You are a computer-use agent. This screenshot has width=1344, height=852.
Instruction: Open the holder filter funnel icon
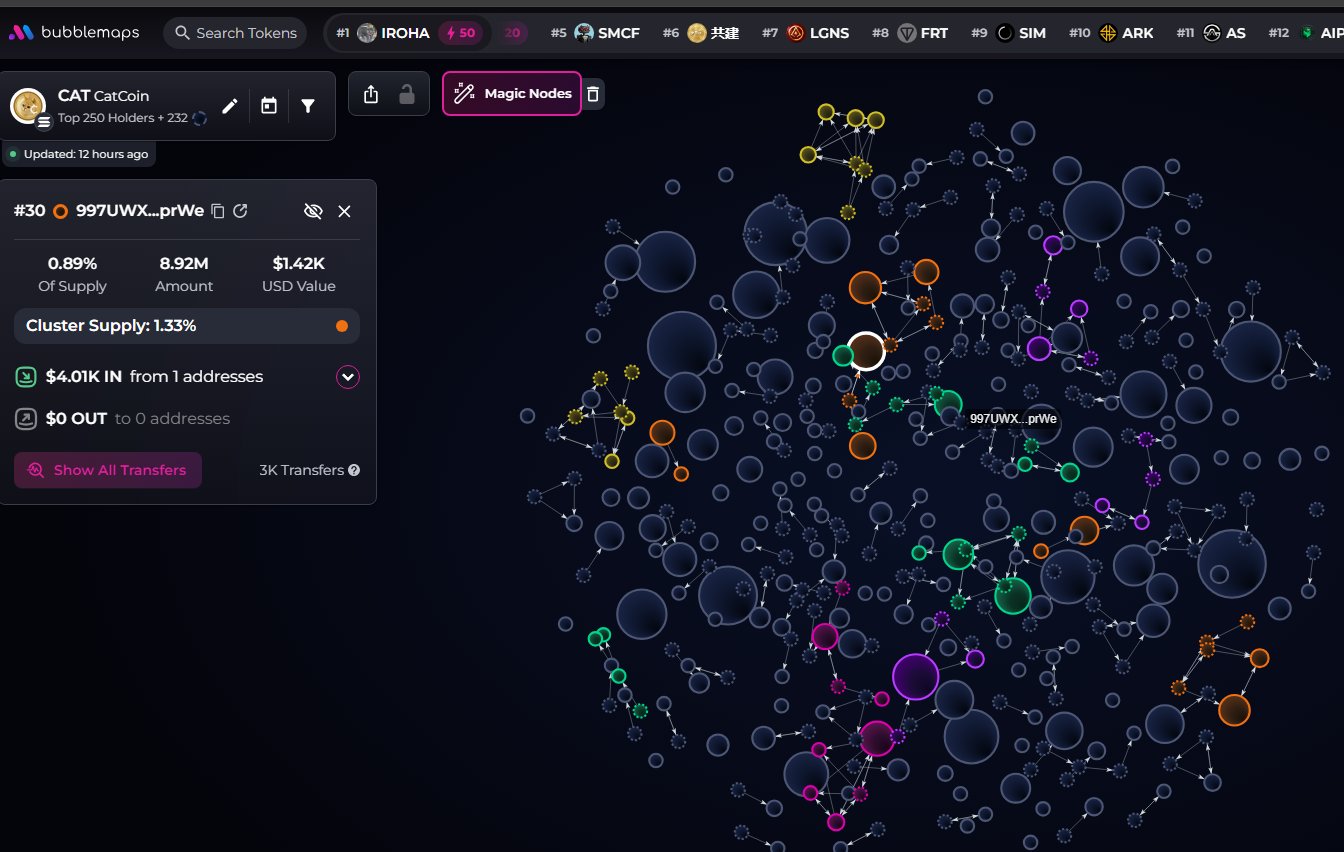pyautogui.click(x=308, y=106)
